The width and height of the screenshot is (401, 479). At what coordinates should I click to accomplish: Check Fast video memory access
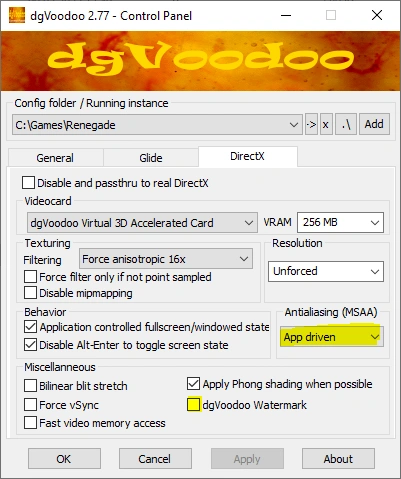coord(30,423)
